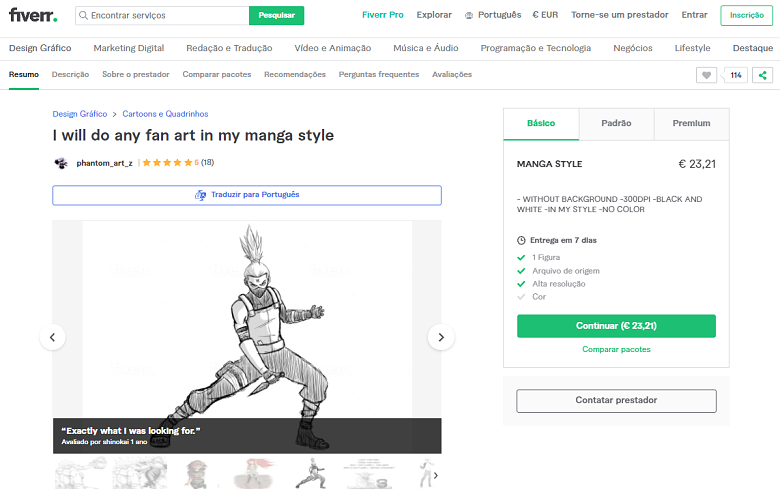Click the greyed check mark beside Cor
Screen dimensions: 780x498
521,297
